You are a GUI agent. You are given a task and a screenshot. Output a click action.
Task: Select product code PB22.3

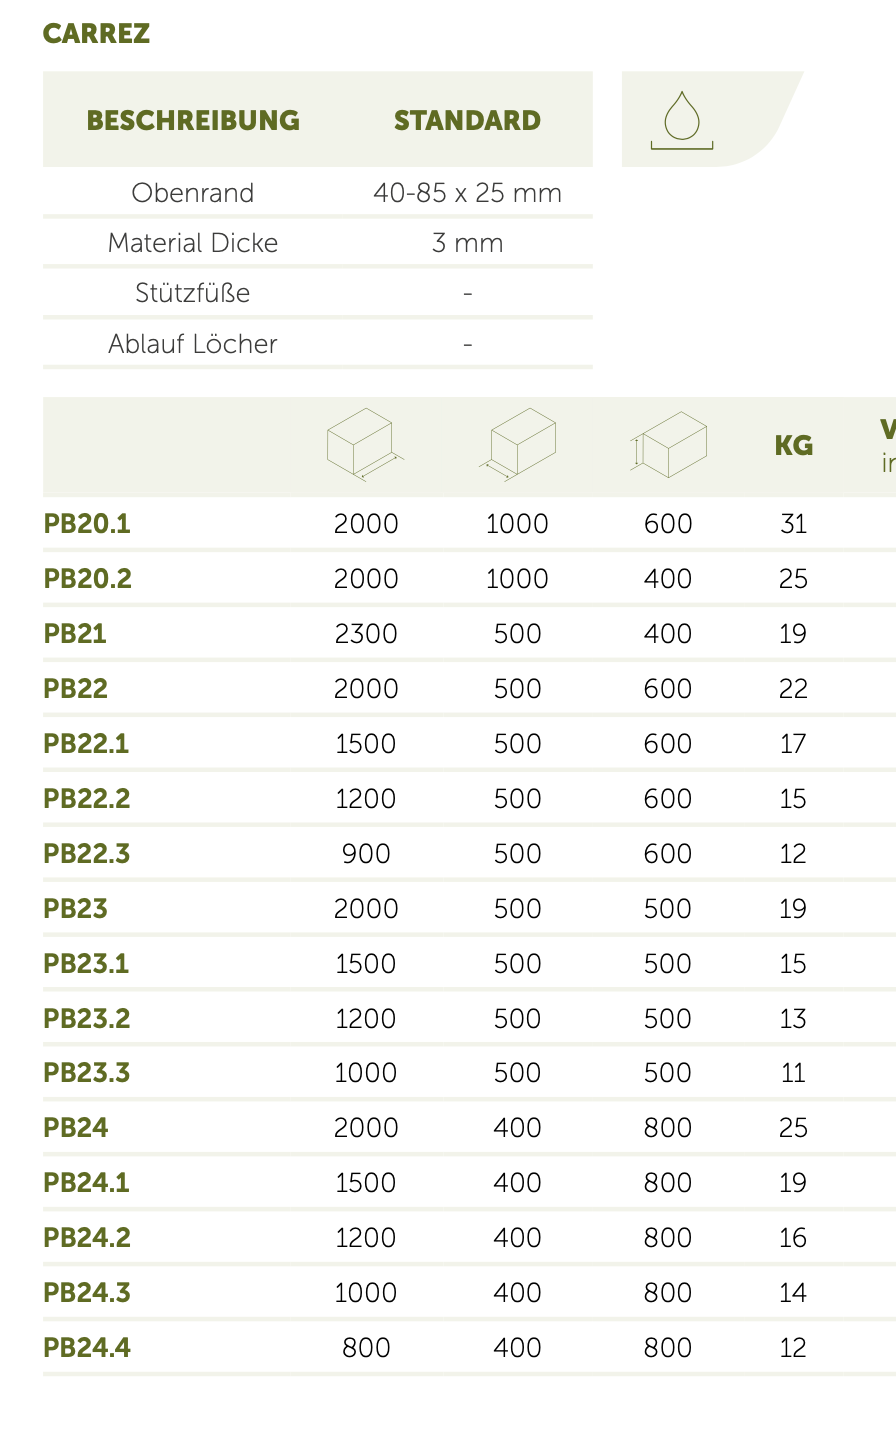click(87, 854)
